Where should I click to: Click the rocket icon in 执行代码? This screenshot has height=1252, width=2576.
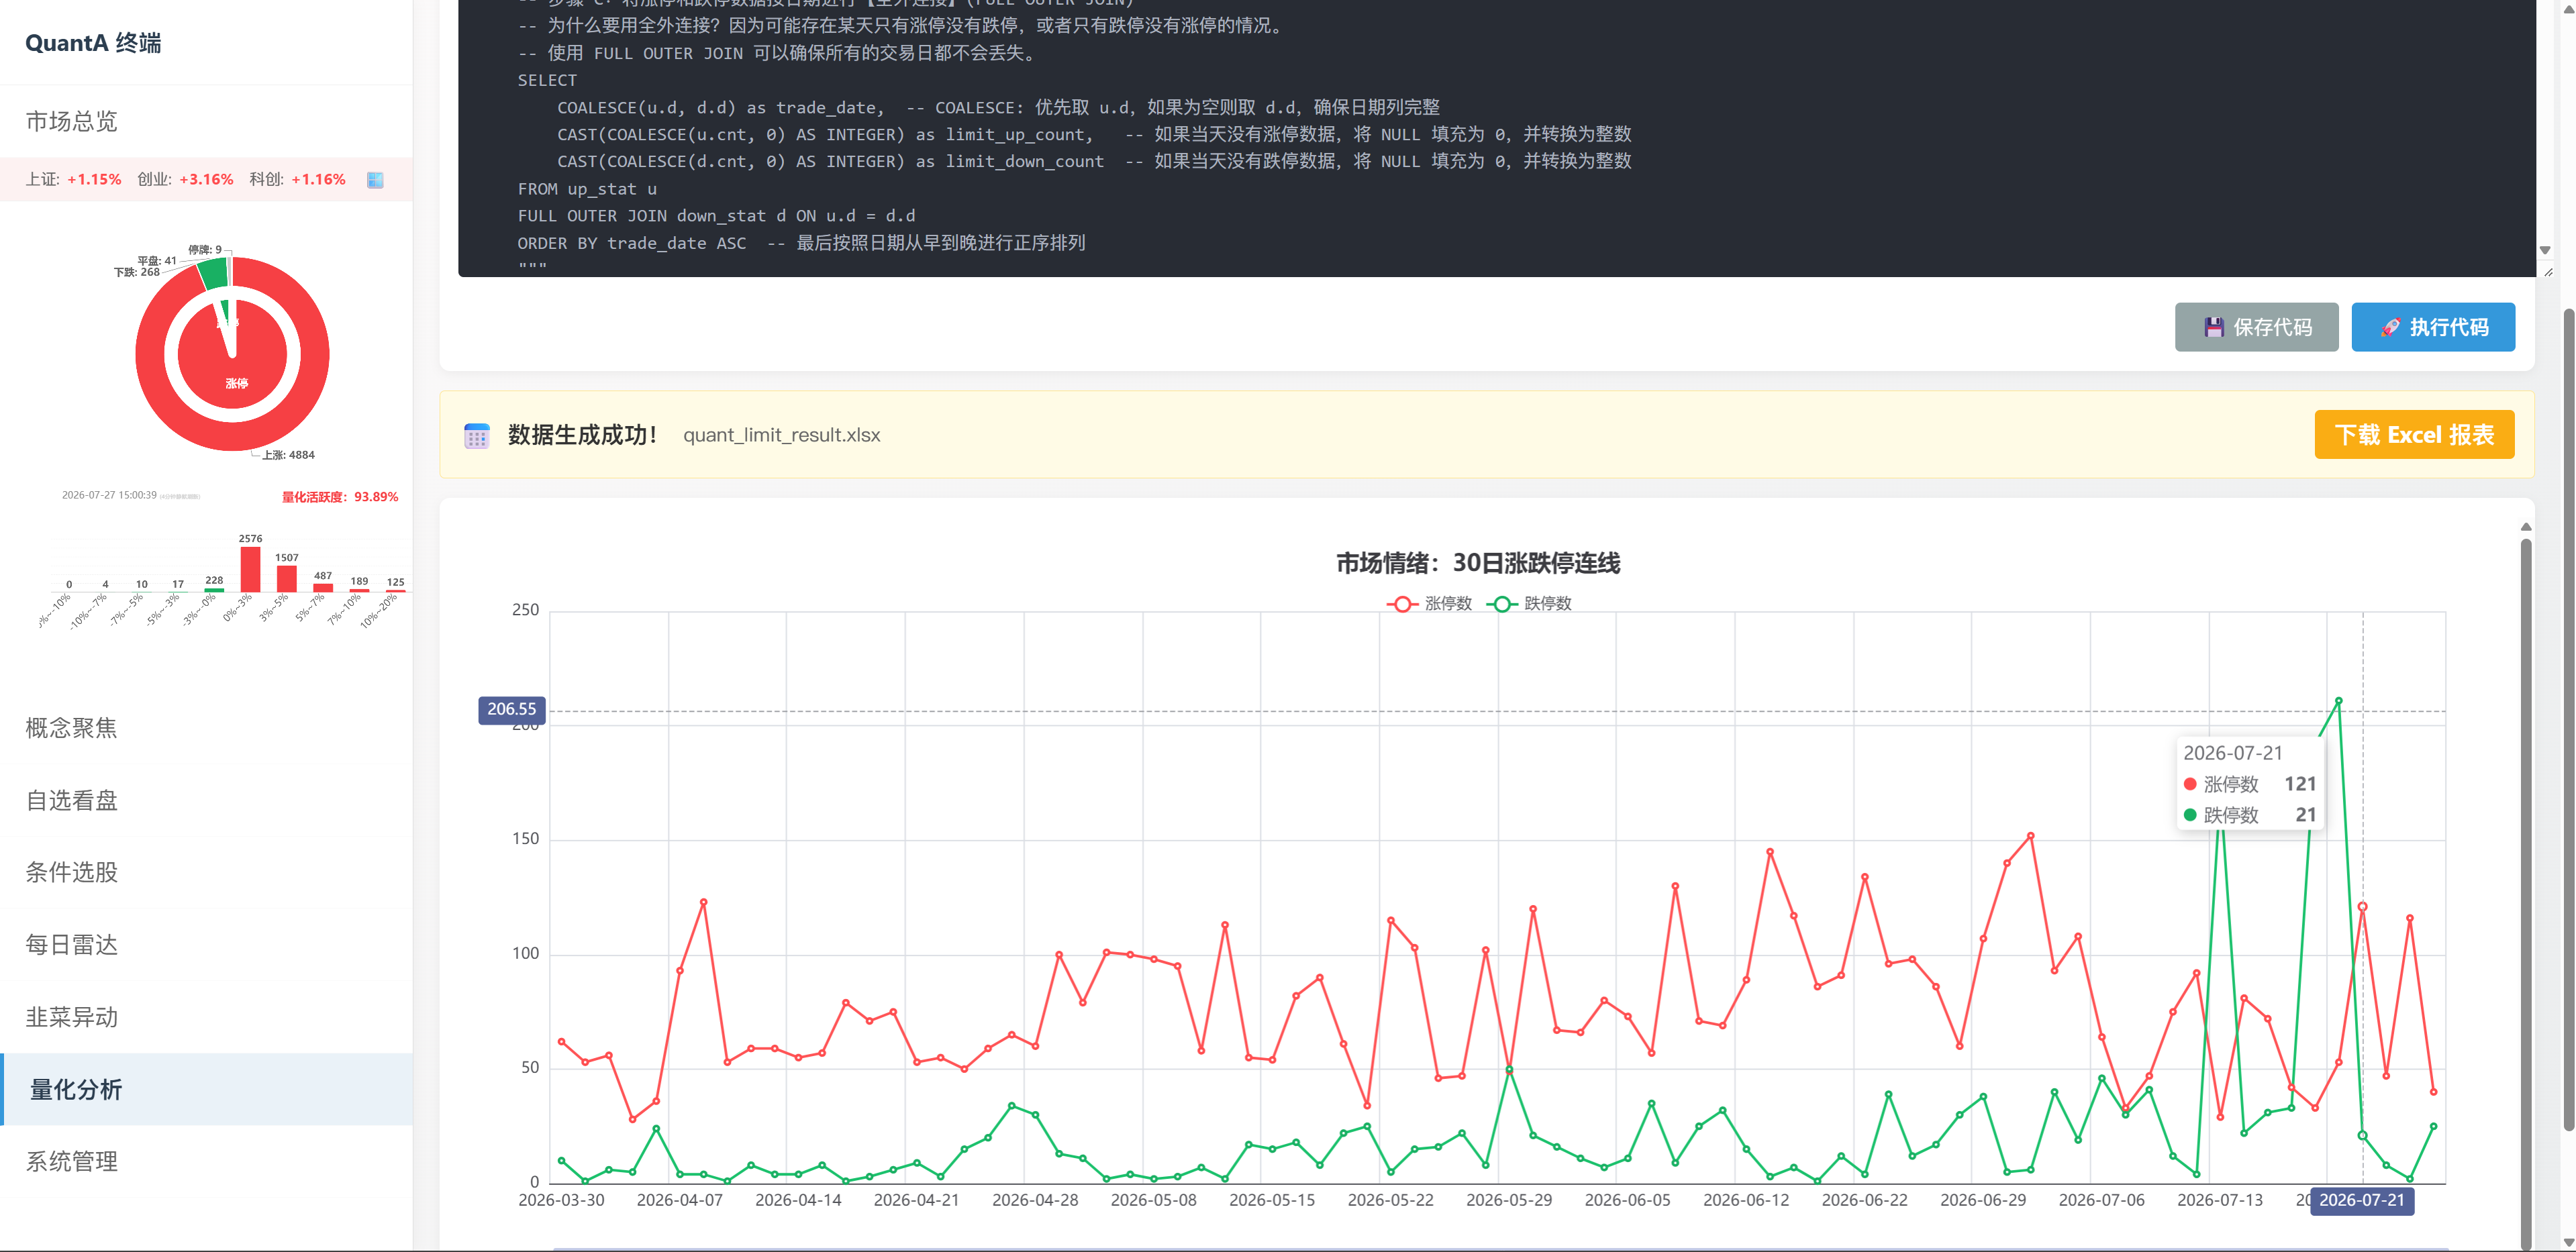(x=2390, y=327)
